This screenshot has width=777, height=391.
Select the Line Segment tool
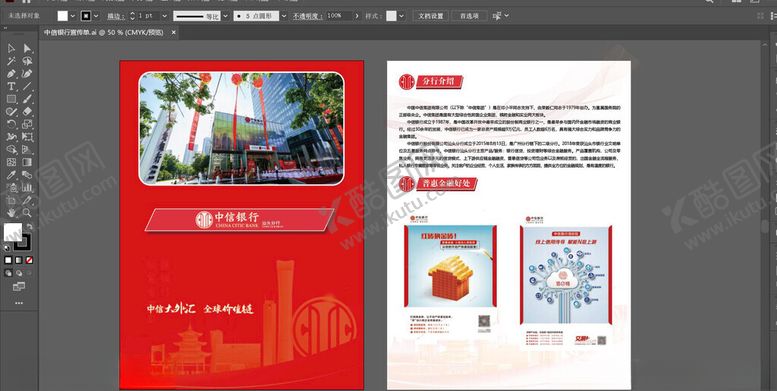(27, 86)
